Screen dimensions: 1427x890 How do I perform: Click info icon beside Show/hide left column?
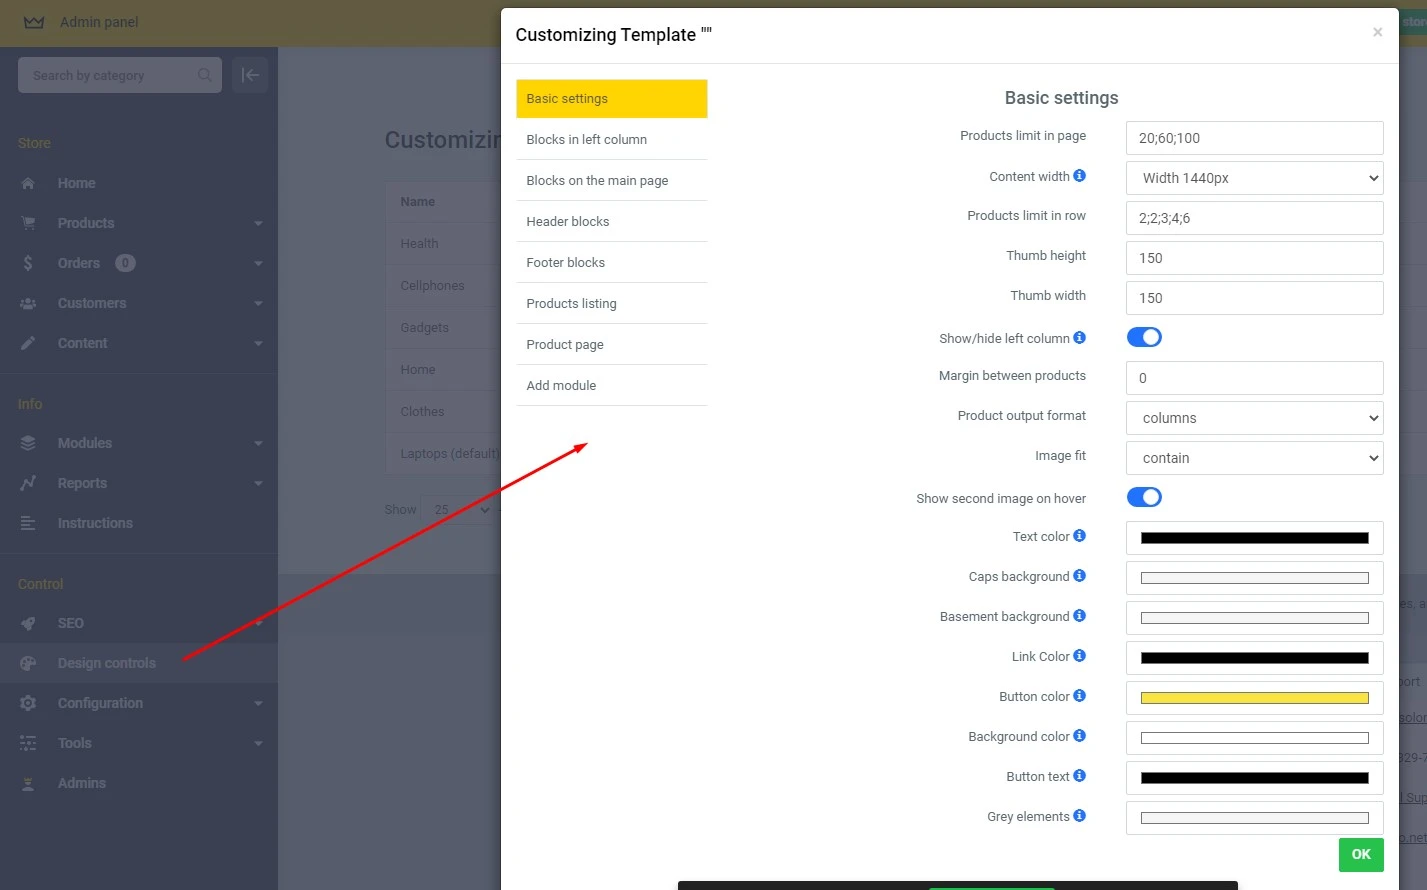(x=1079, y=338)
